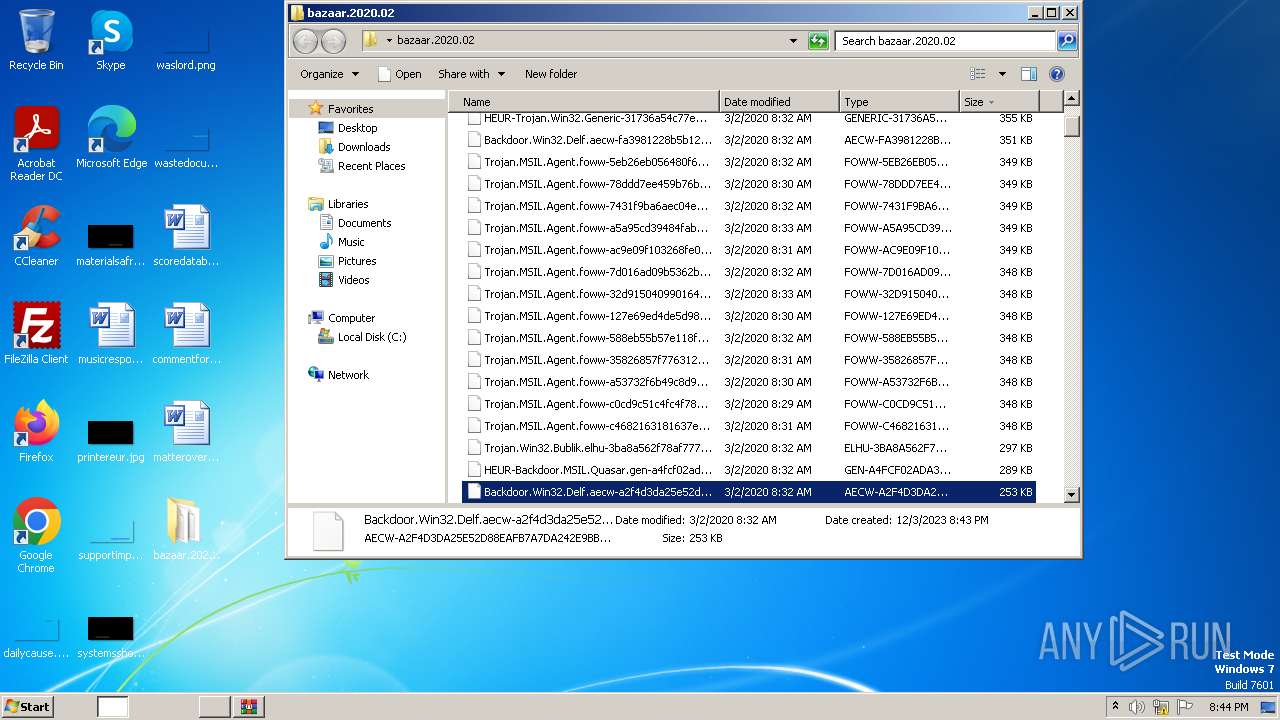Open Explorer help icon
Screen dimensions: 1280x720
(x=1057, y=74)
